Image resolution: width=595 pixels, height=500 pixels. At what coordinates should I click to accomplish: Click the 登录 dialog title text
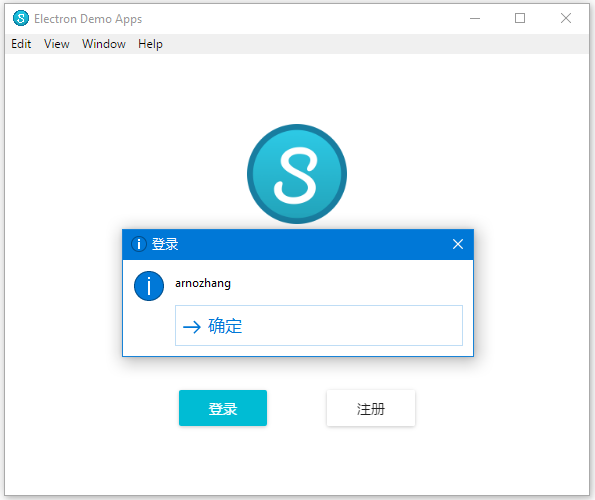165,244
